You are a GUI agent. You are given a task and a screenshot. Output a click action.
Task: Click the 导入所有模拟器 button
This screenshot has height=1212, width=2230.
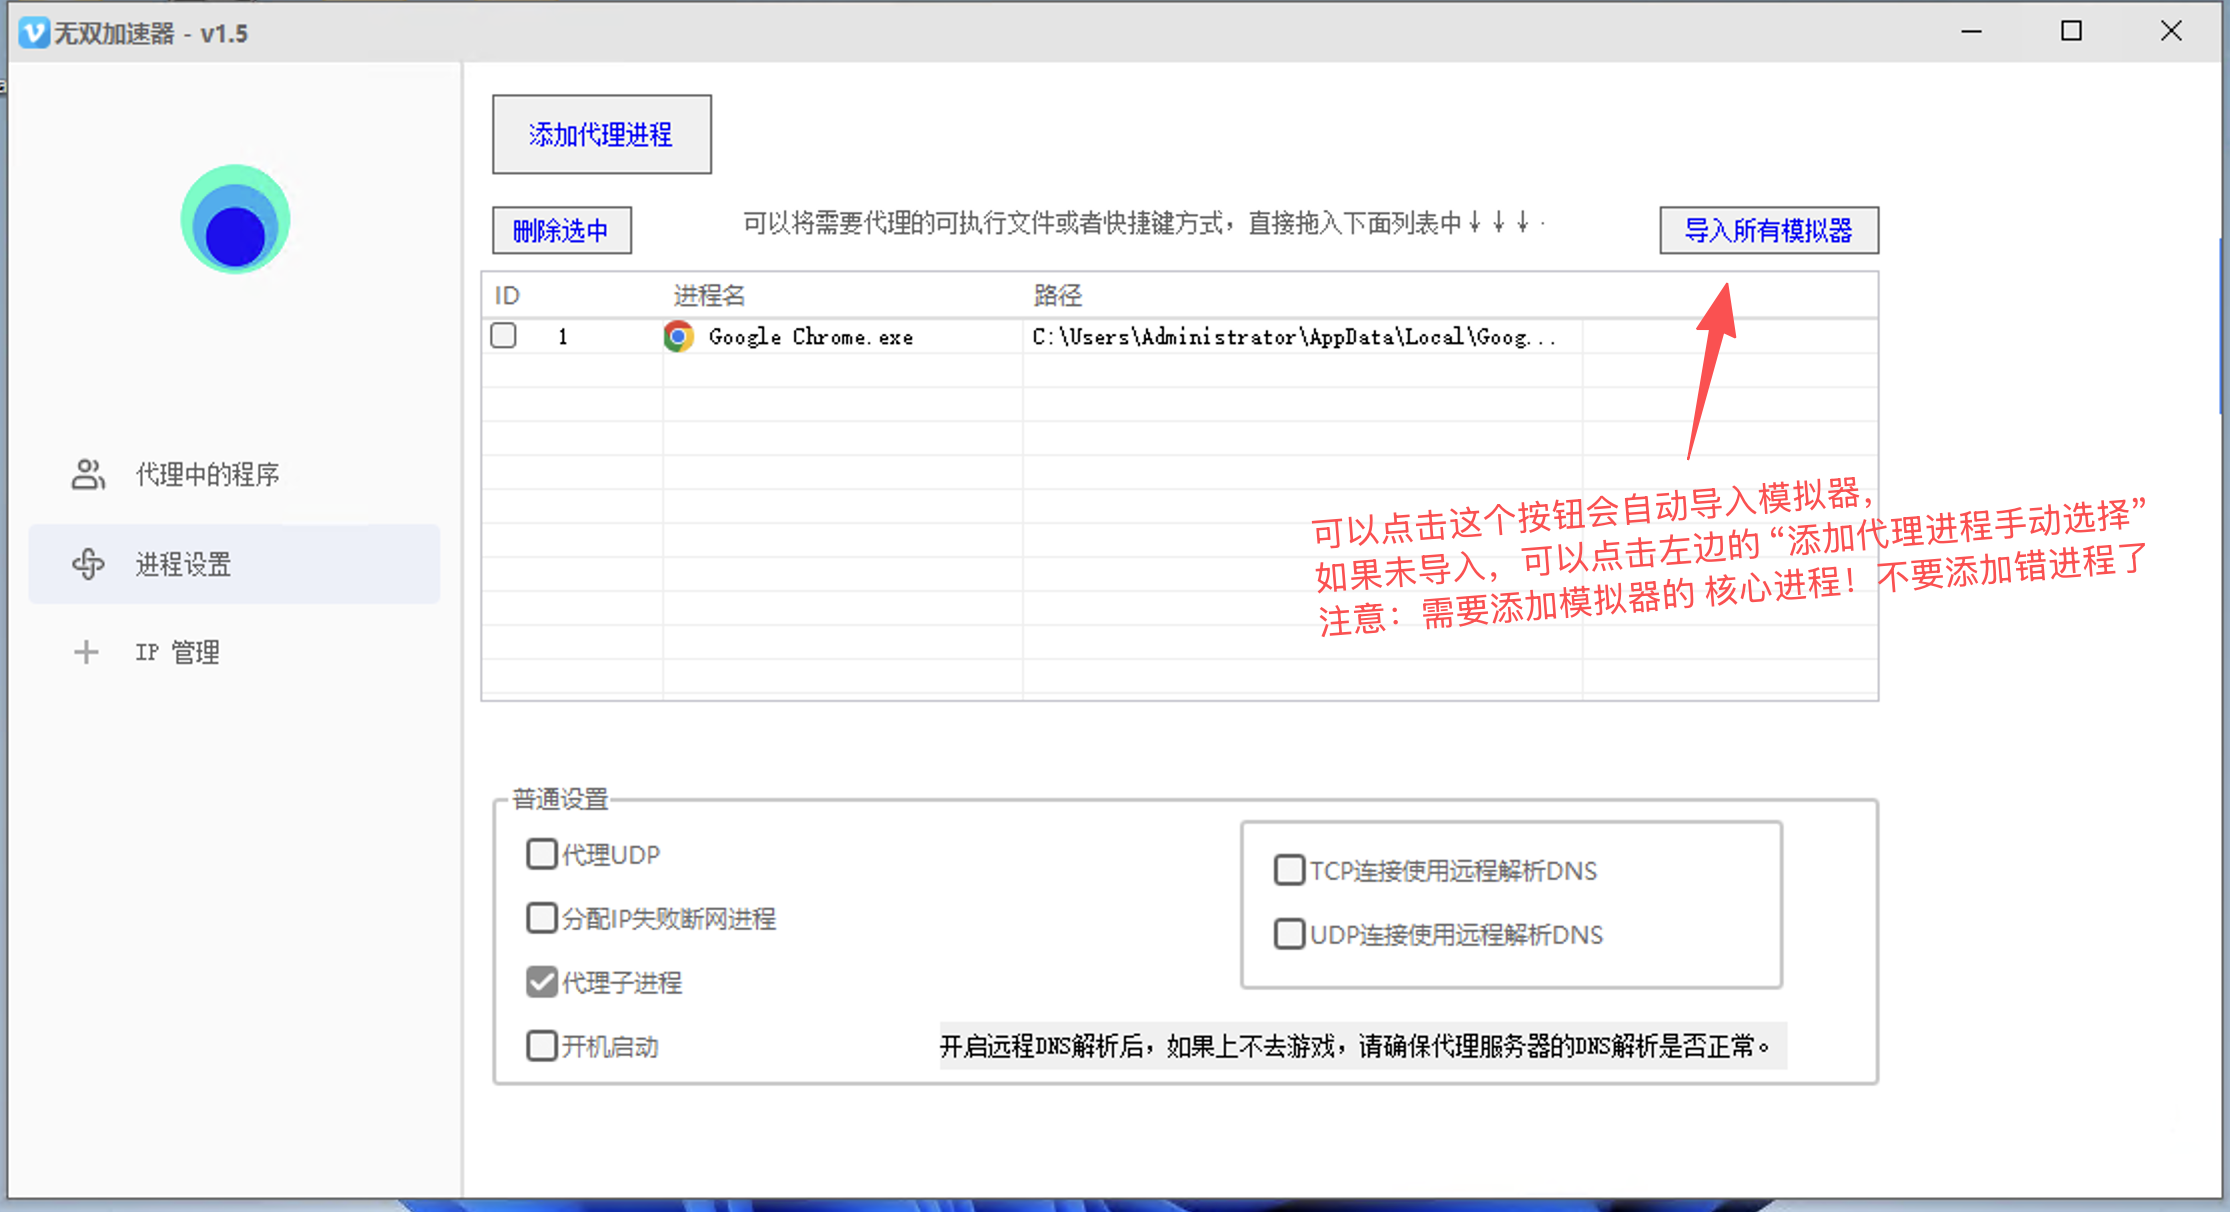[1768, 230]
